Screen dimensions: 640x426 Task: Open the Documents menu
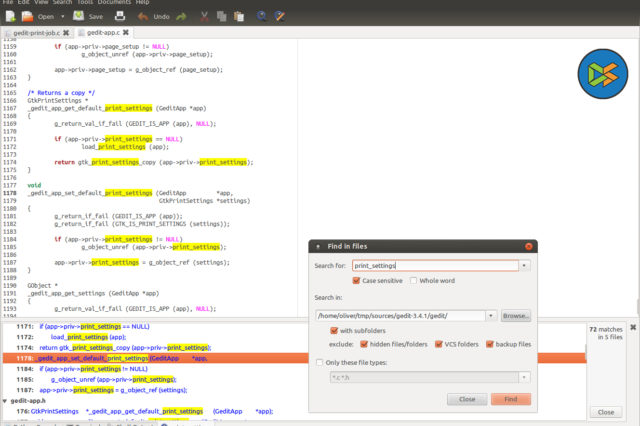pyautogui.click(x=111, y=3)
